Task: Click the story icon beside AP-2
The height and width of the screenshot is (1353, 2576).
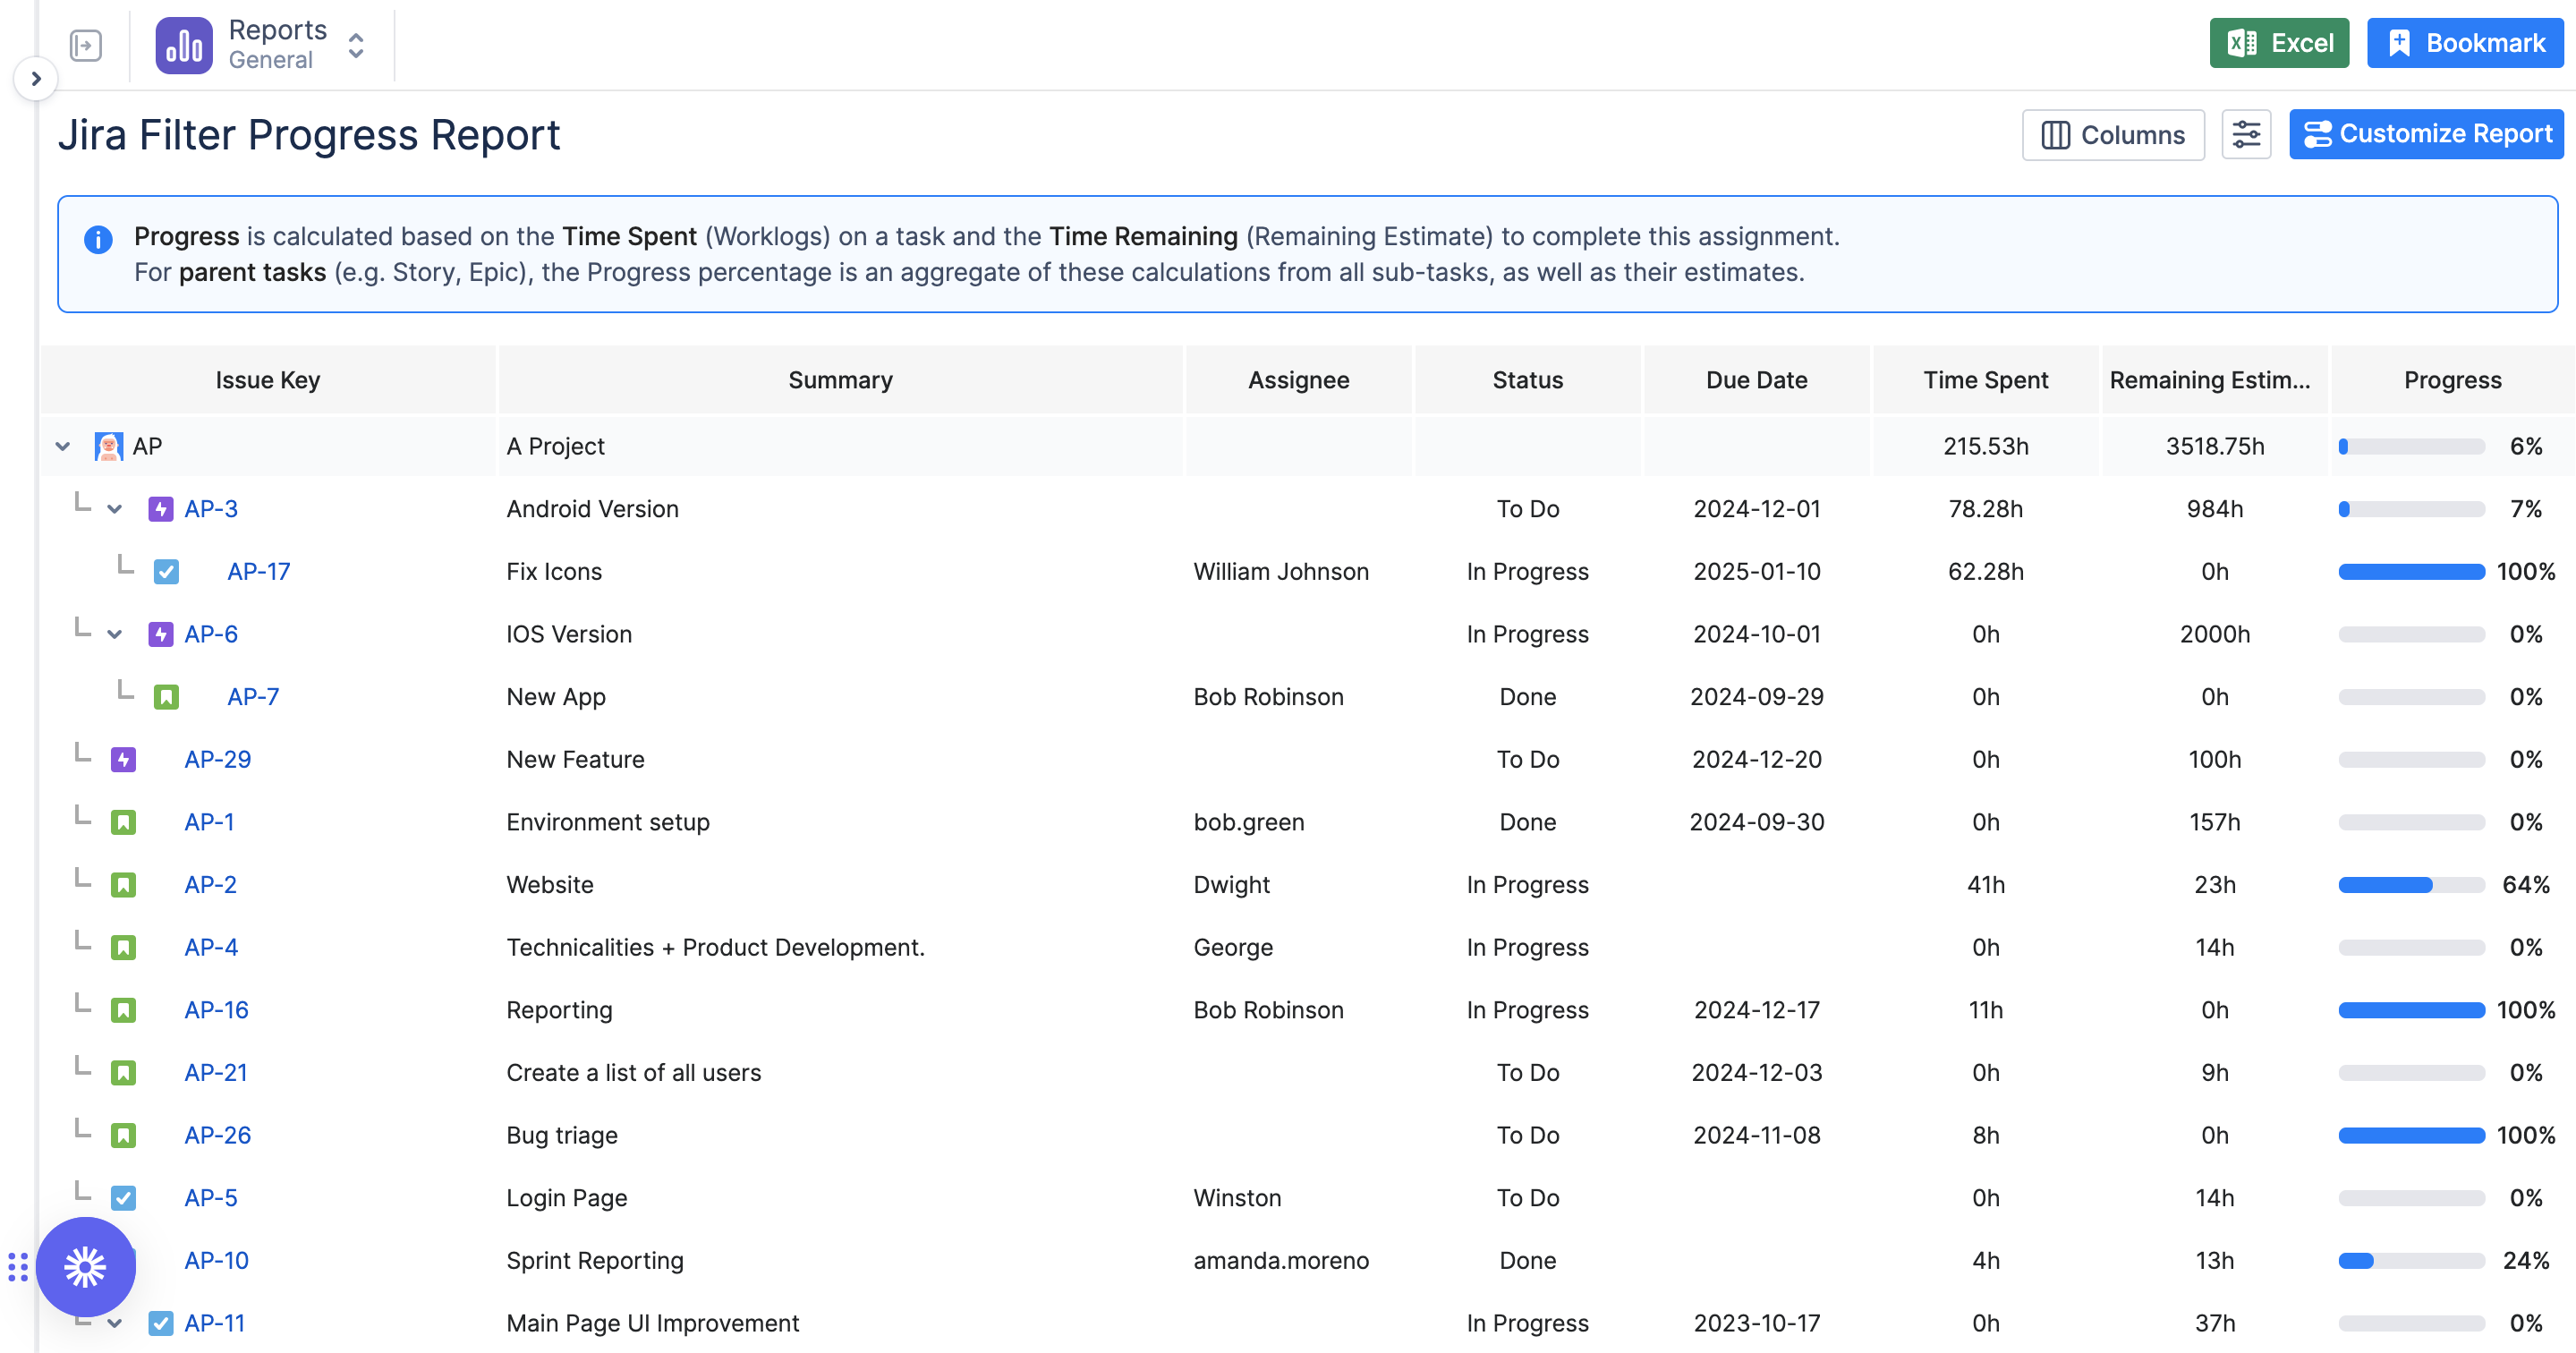Action: [123, 885]
